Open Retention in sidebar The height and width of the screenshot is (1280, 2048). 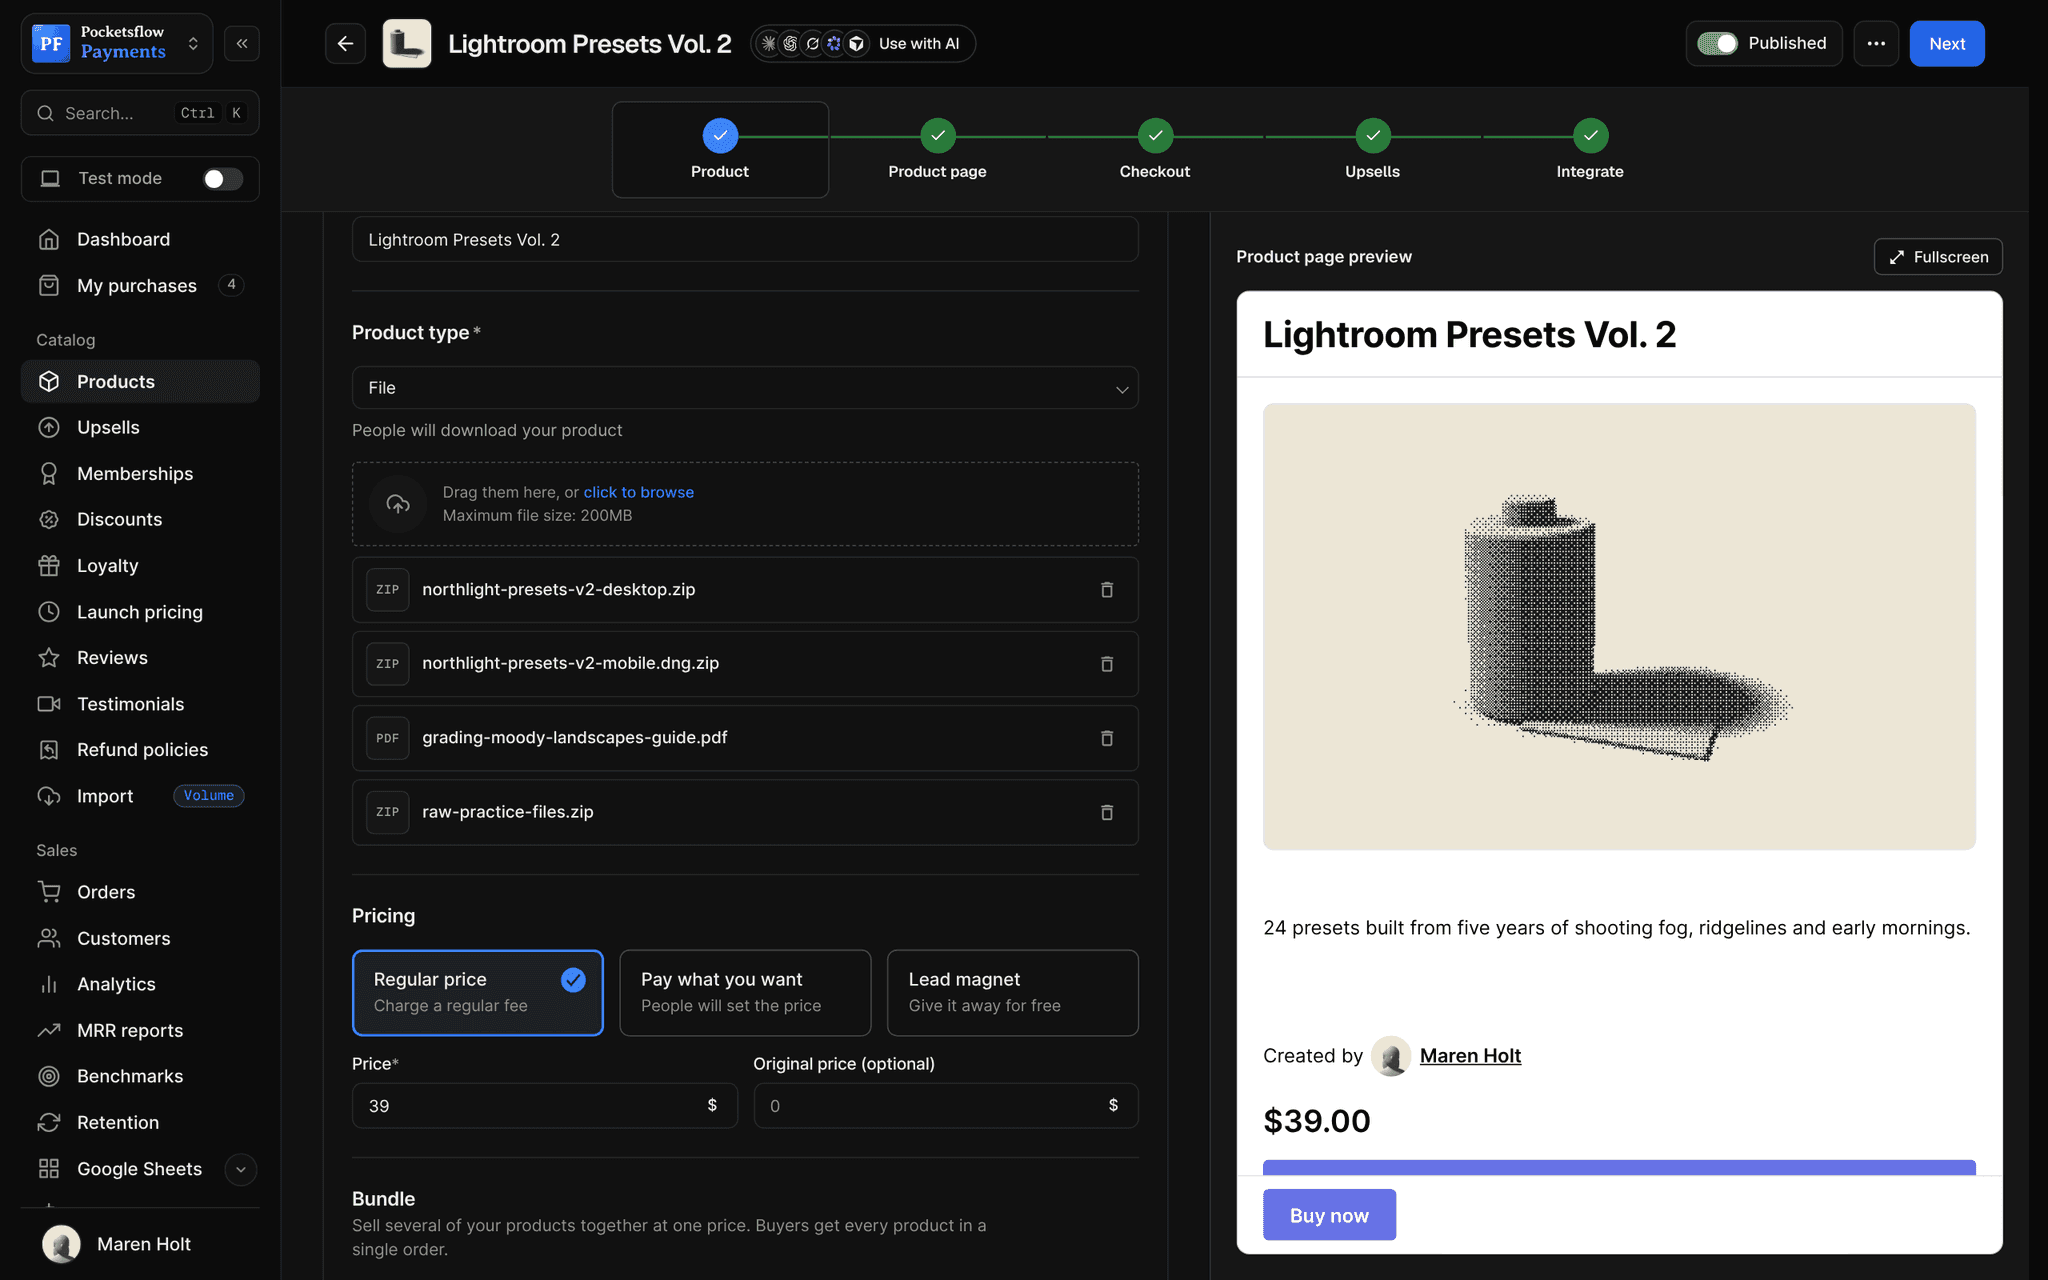(x=140, y=1122)
